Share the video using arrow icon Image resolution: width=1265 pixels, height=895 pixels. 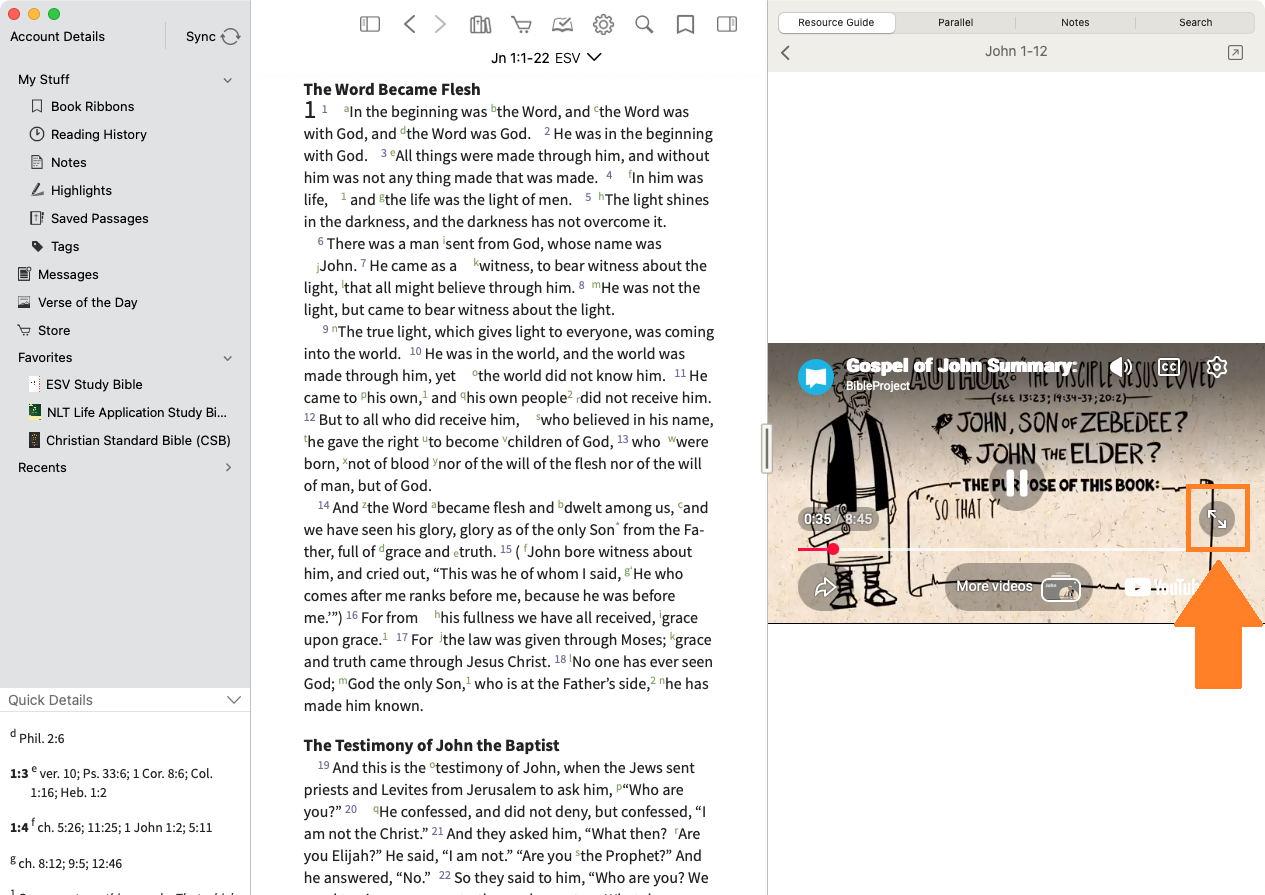point(825,587)
